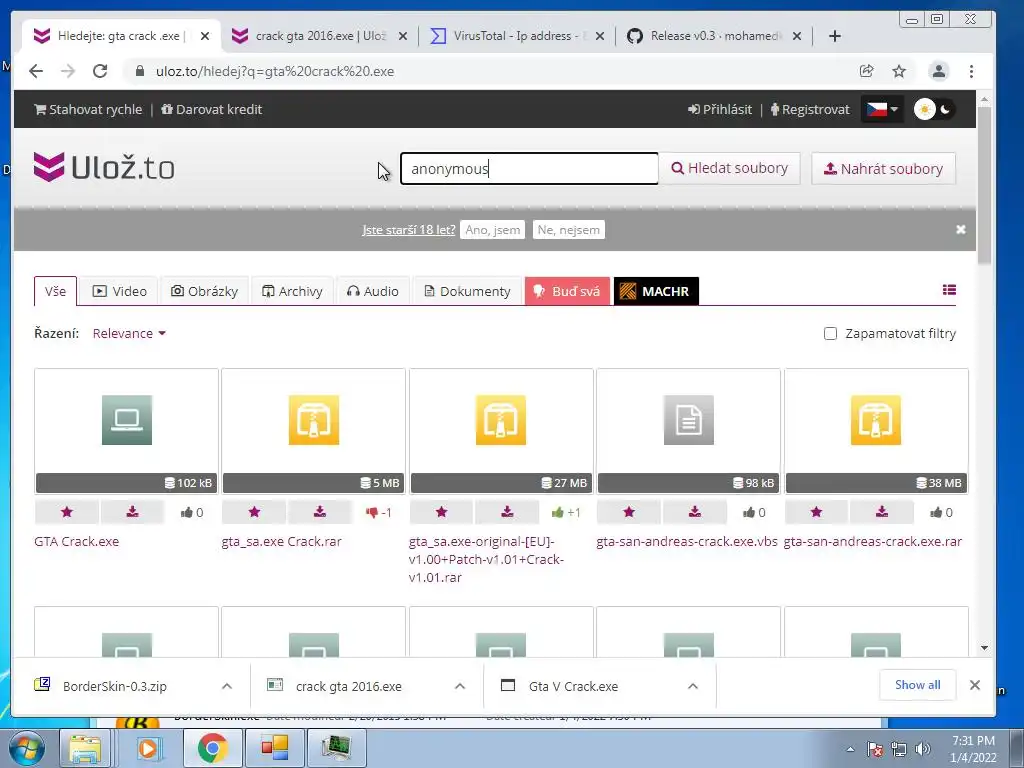
Task: Open Relevance sorting dropdown
Action: point(129,333)
